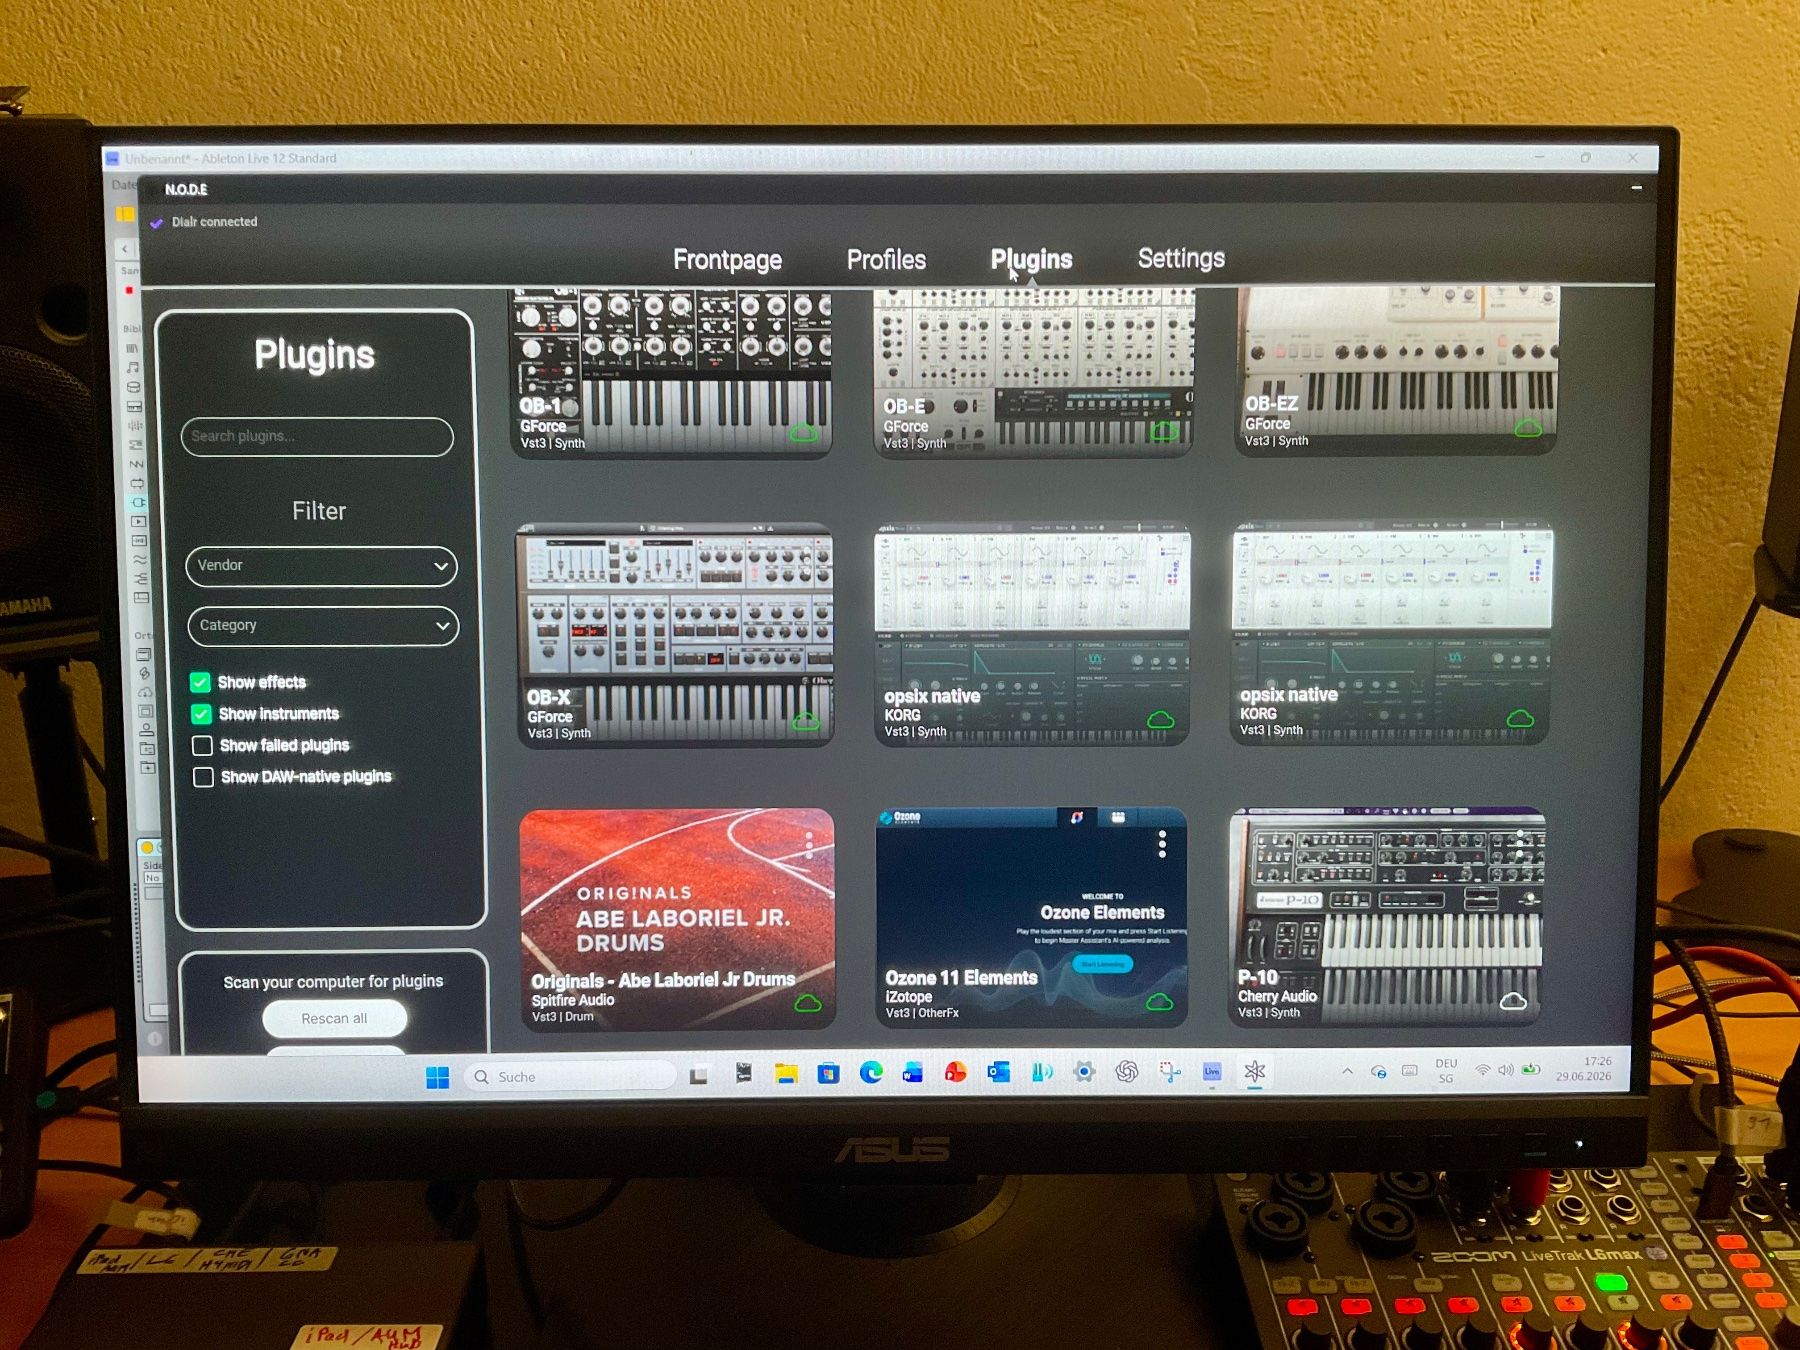Select Sounds note icon in Ableton browser sidebar
Screen dimensions: 1800x1350
pos(133,368)
